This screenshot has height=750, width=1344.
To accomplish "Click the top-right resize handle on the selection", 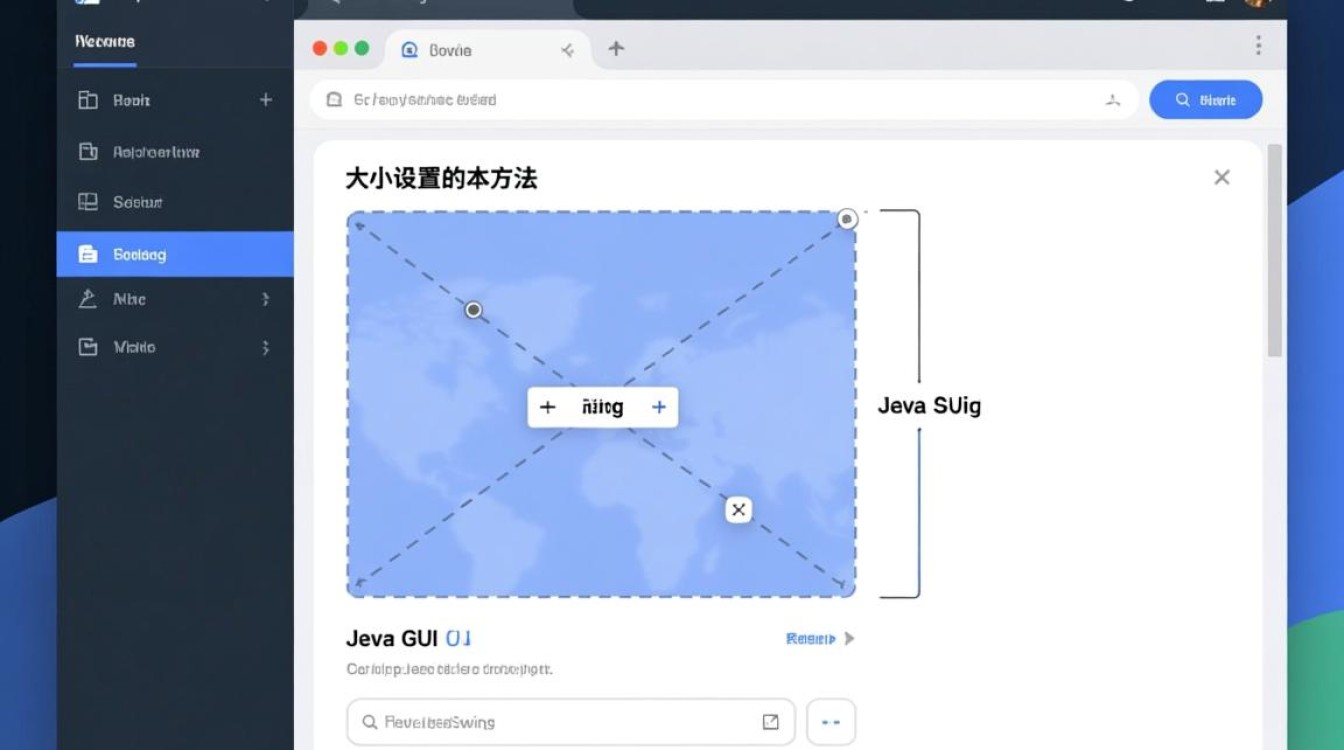I will (846, 218).
